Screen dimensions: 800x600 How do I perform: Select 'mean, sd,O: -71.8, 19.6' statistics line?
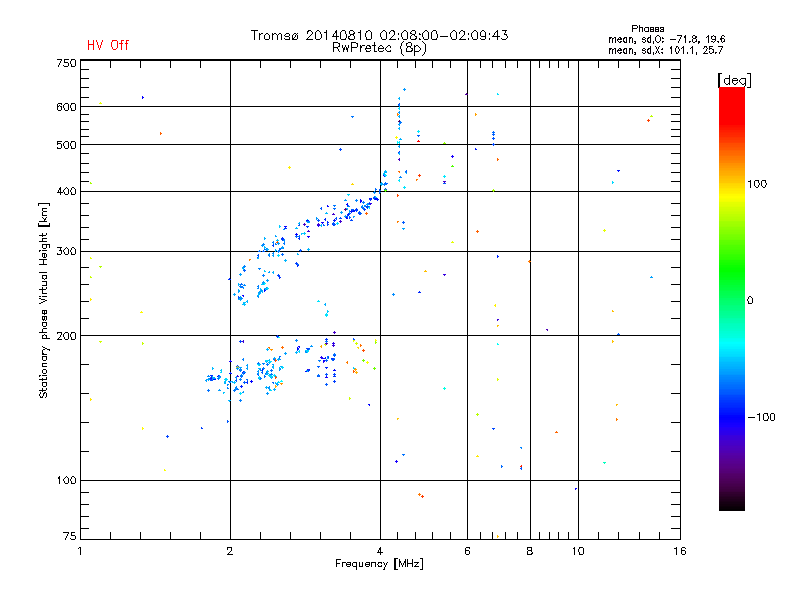(x=666, y=39)
